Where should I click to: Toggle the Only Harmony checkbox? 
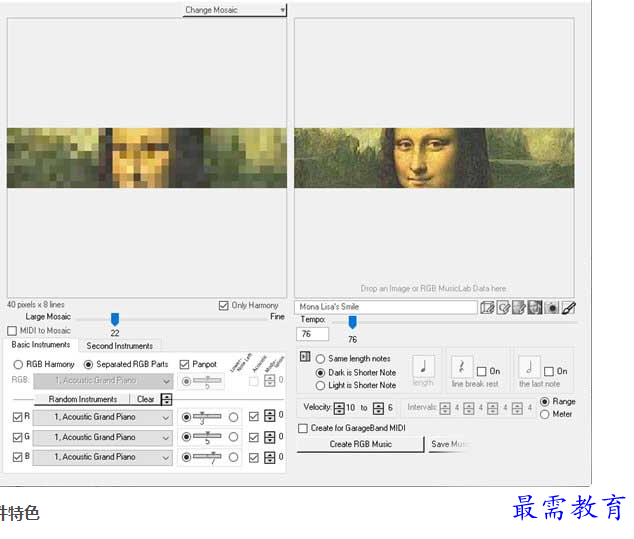pos(224,306)
